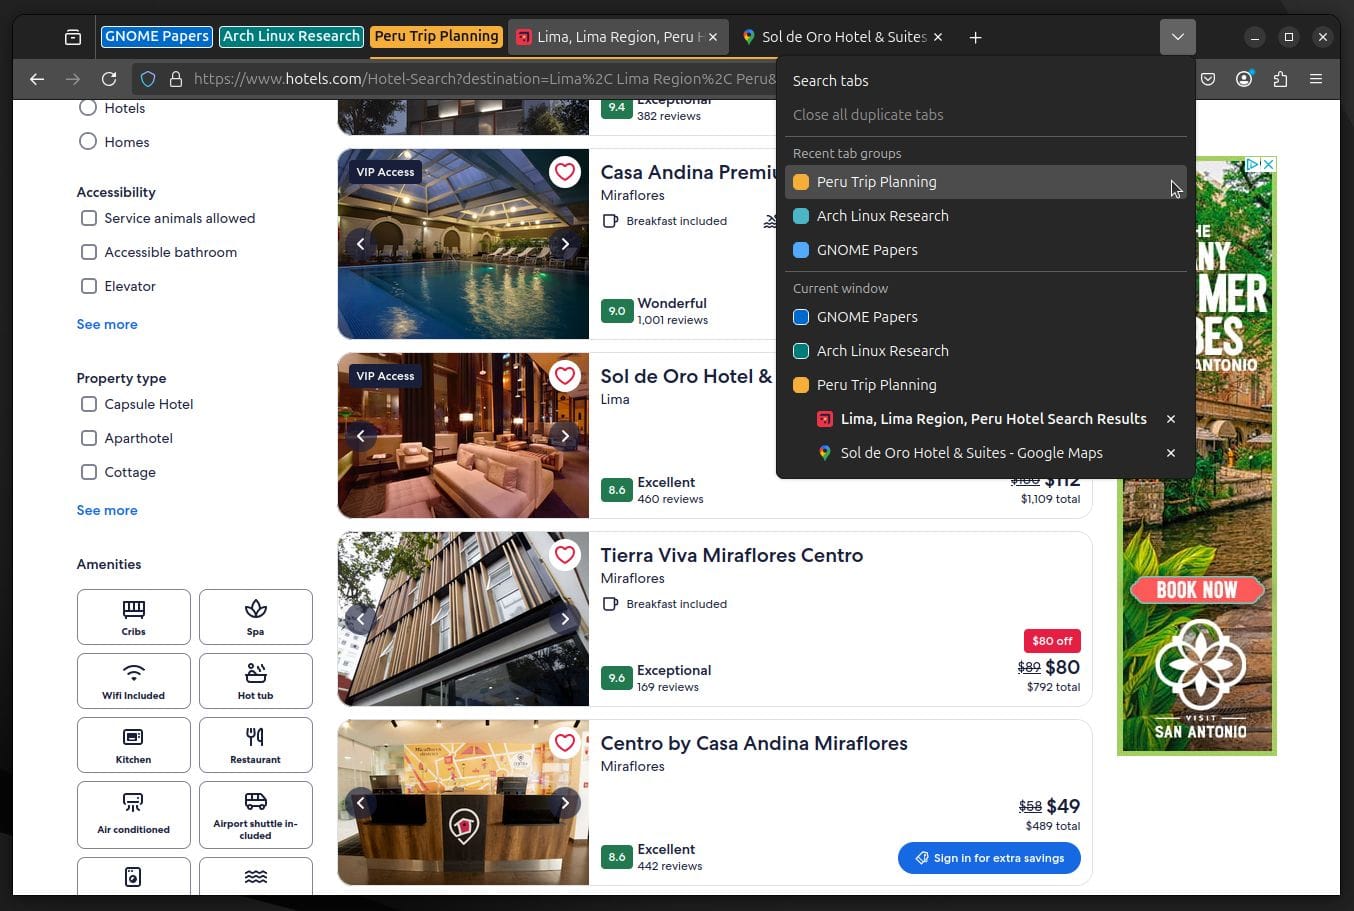Enable the Capsule Hotel property type

pos(89,404)
